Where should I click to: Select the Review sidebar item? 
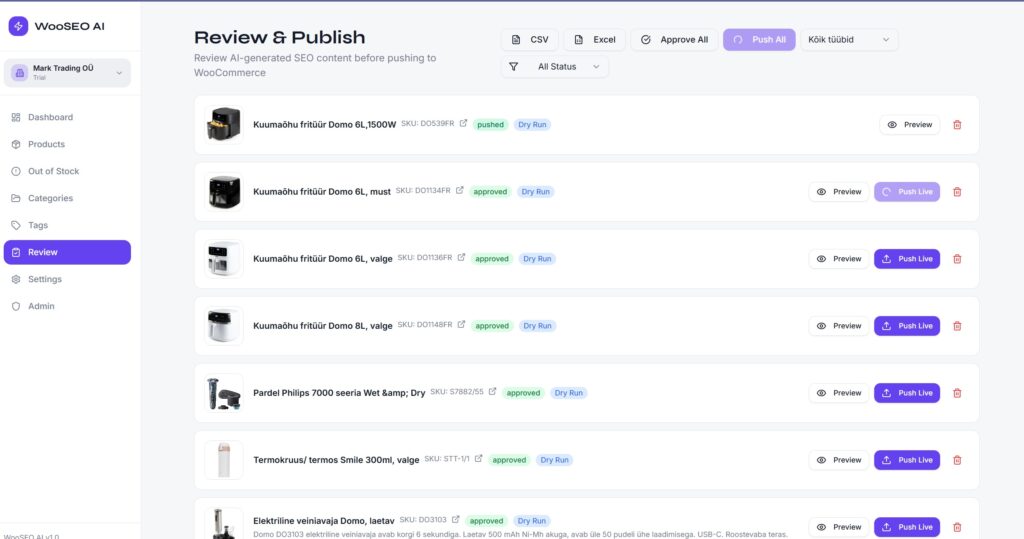(67, 252)
